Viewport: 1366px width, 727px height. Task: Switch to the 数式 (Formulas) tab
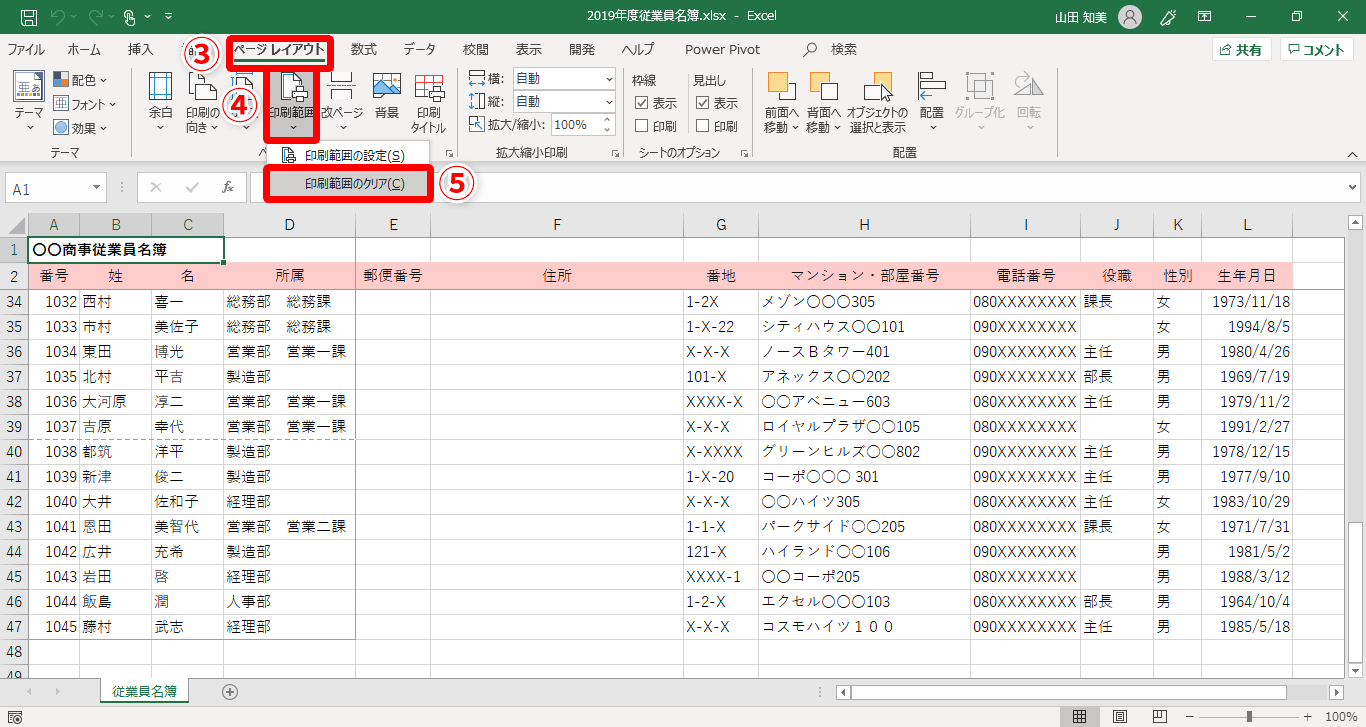(x=363, y=49)
